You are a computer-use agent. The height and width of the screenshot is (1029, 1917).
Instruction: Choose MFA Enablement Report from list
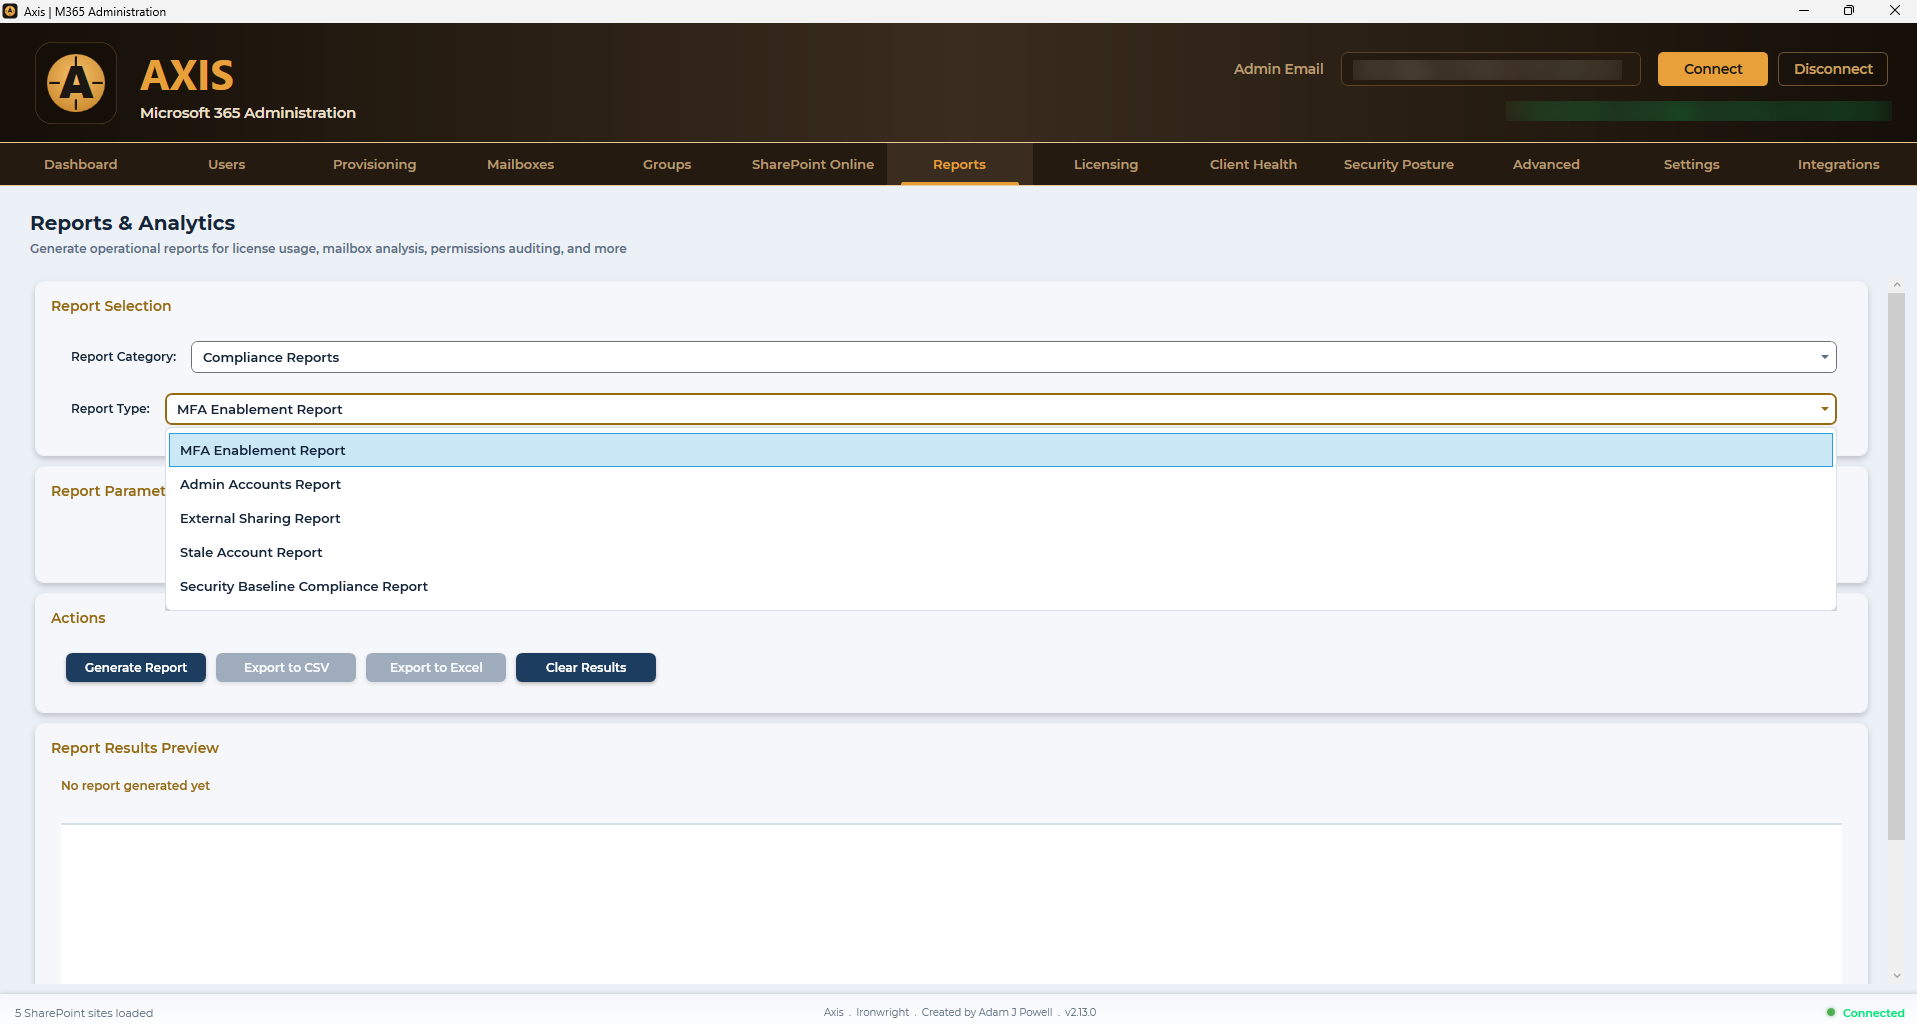pyautogui.click(x=1000, y=450)
